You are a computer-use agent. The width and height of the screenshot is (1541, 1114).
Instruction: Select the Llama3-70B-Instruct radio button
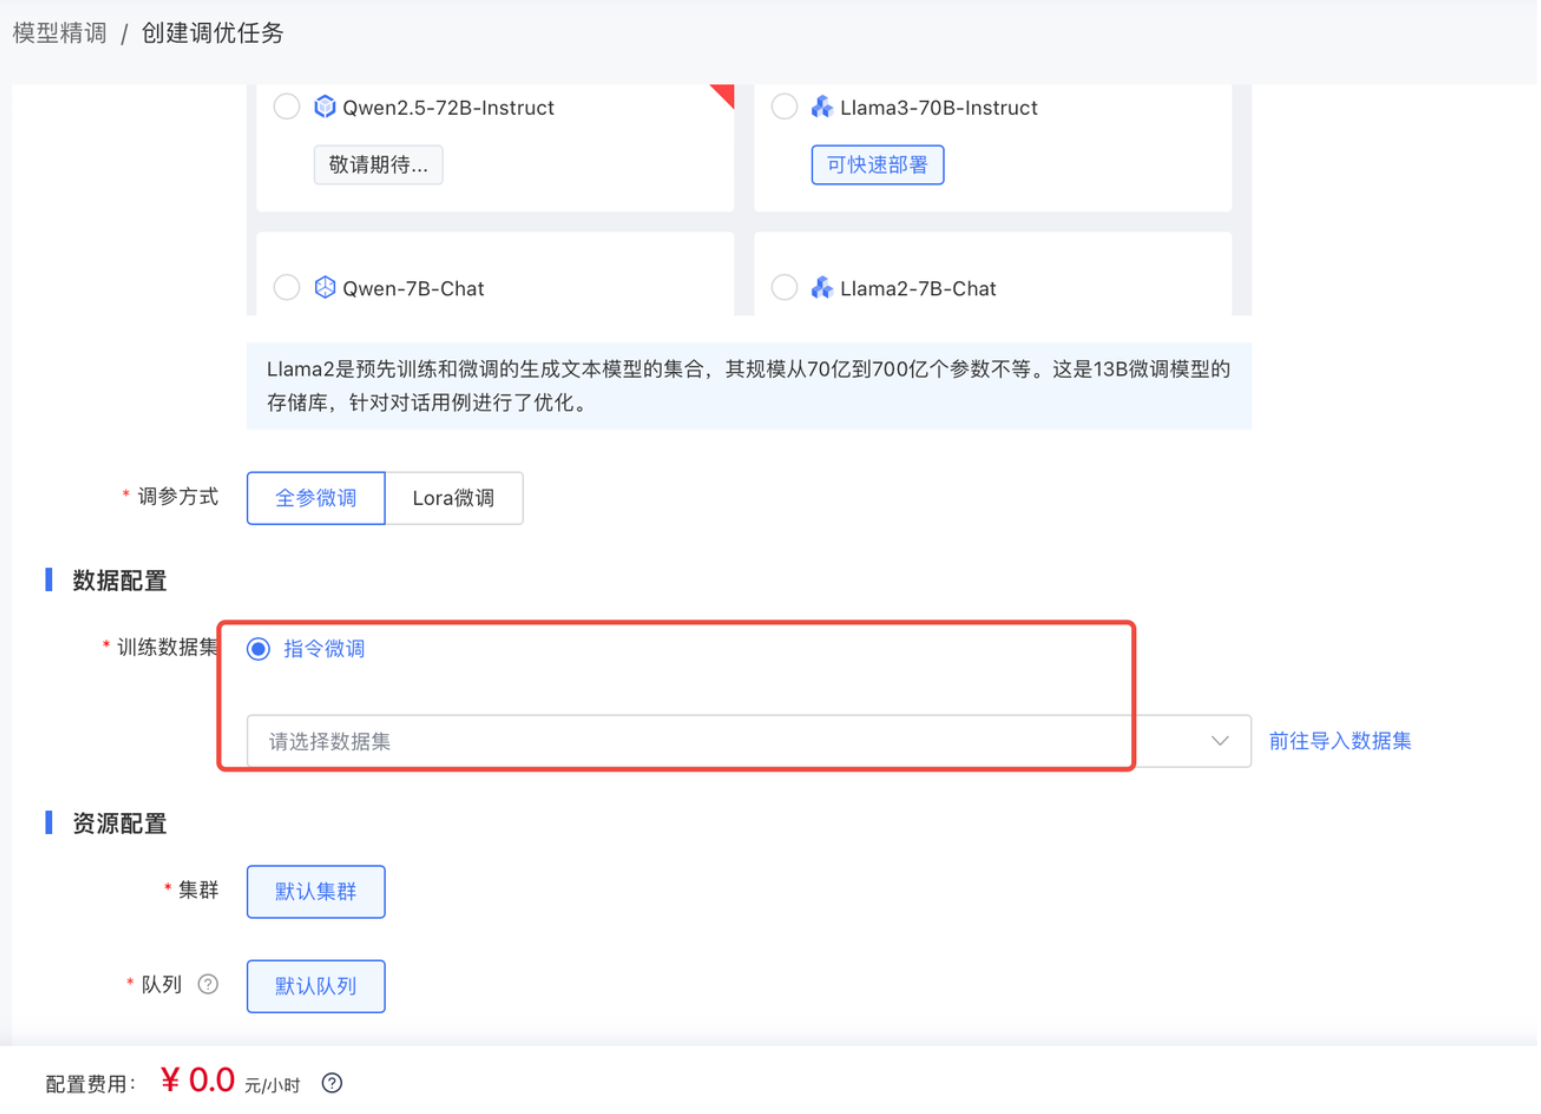coord(784,107)
